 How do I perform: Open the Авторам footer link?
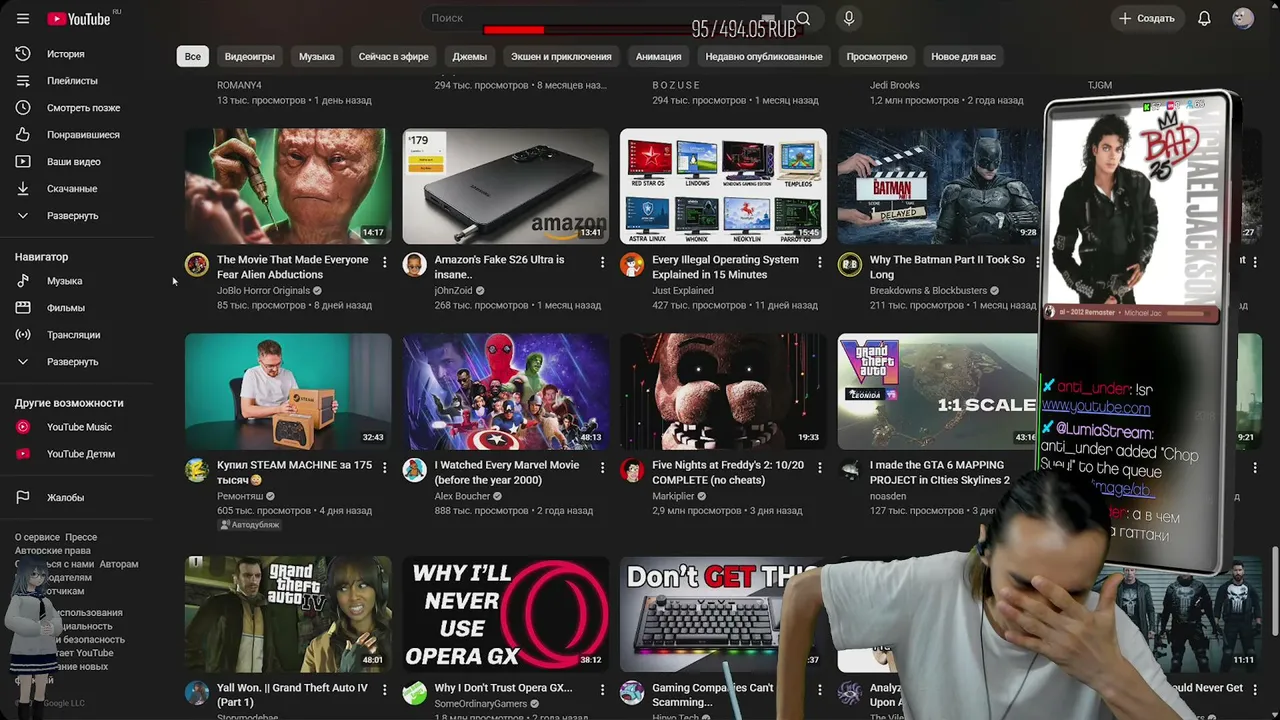(119, 564)
